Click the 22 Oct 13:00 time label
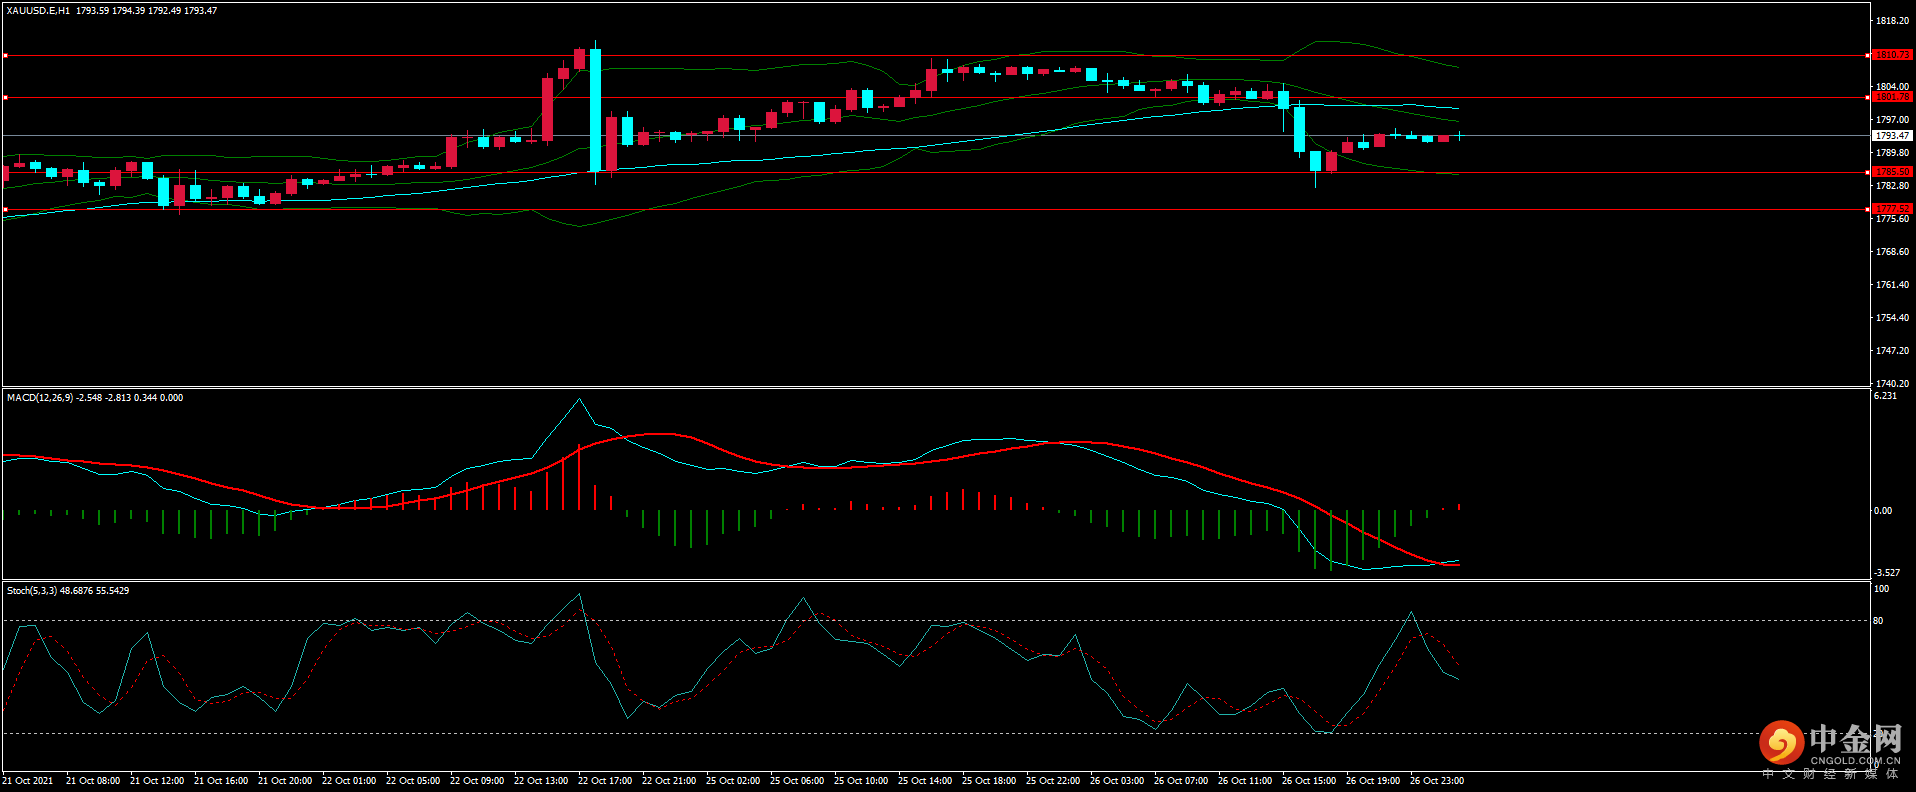 (x=541, y=781)
